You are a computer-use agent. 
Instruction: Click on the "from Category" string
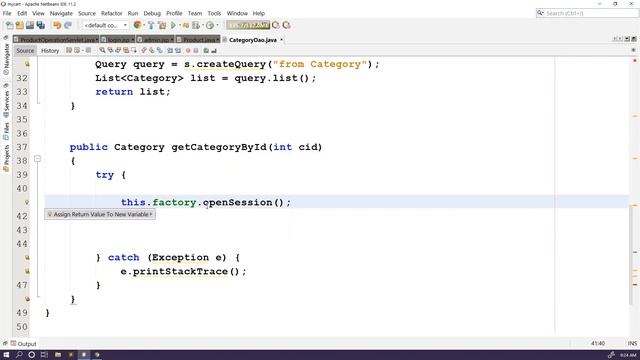[x=320, y=64]
